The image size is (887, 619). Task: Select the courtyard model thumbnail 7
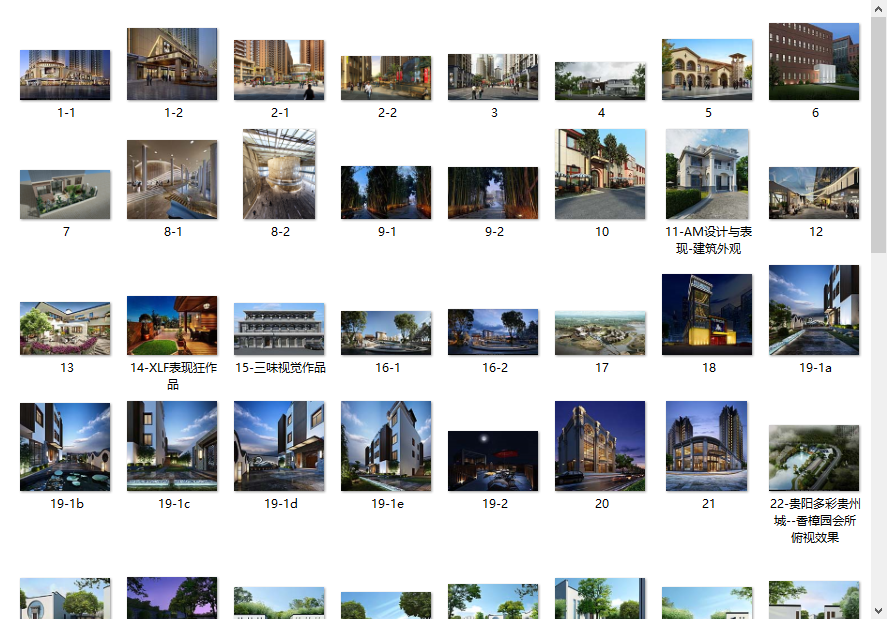(x=65, y=195)
